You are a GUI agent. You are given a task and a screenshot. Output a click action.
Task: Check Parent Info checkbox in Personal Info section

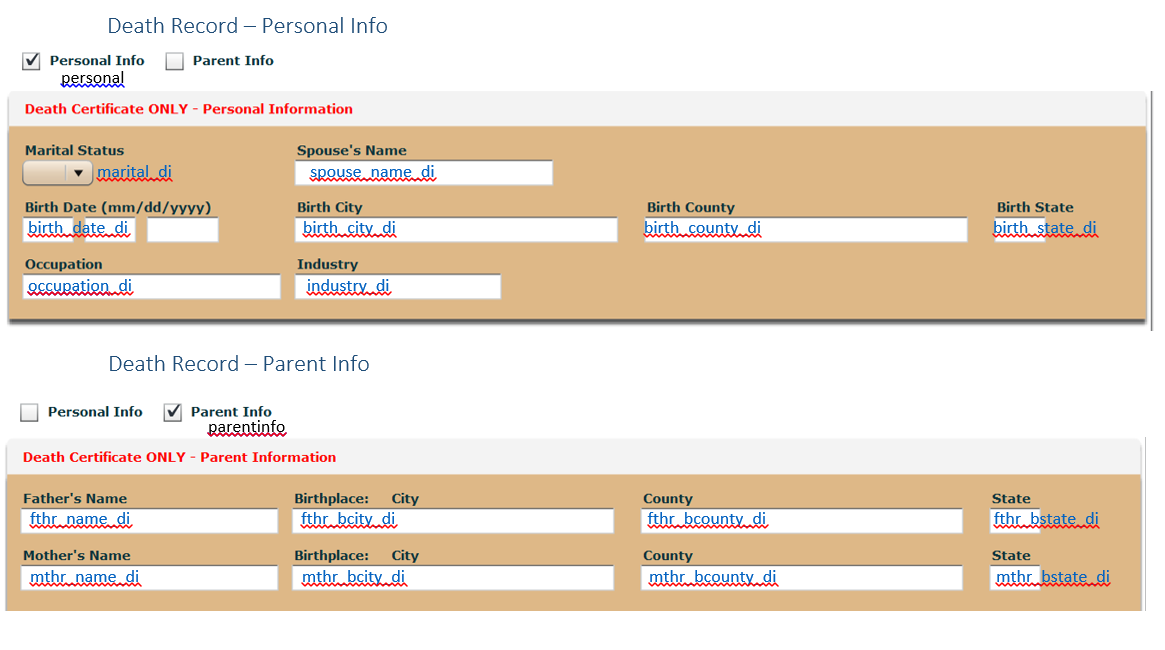[175, 61]
